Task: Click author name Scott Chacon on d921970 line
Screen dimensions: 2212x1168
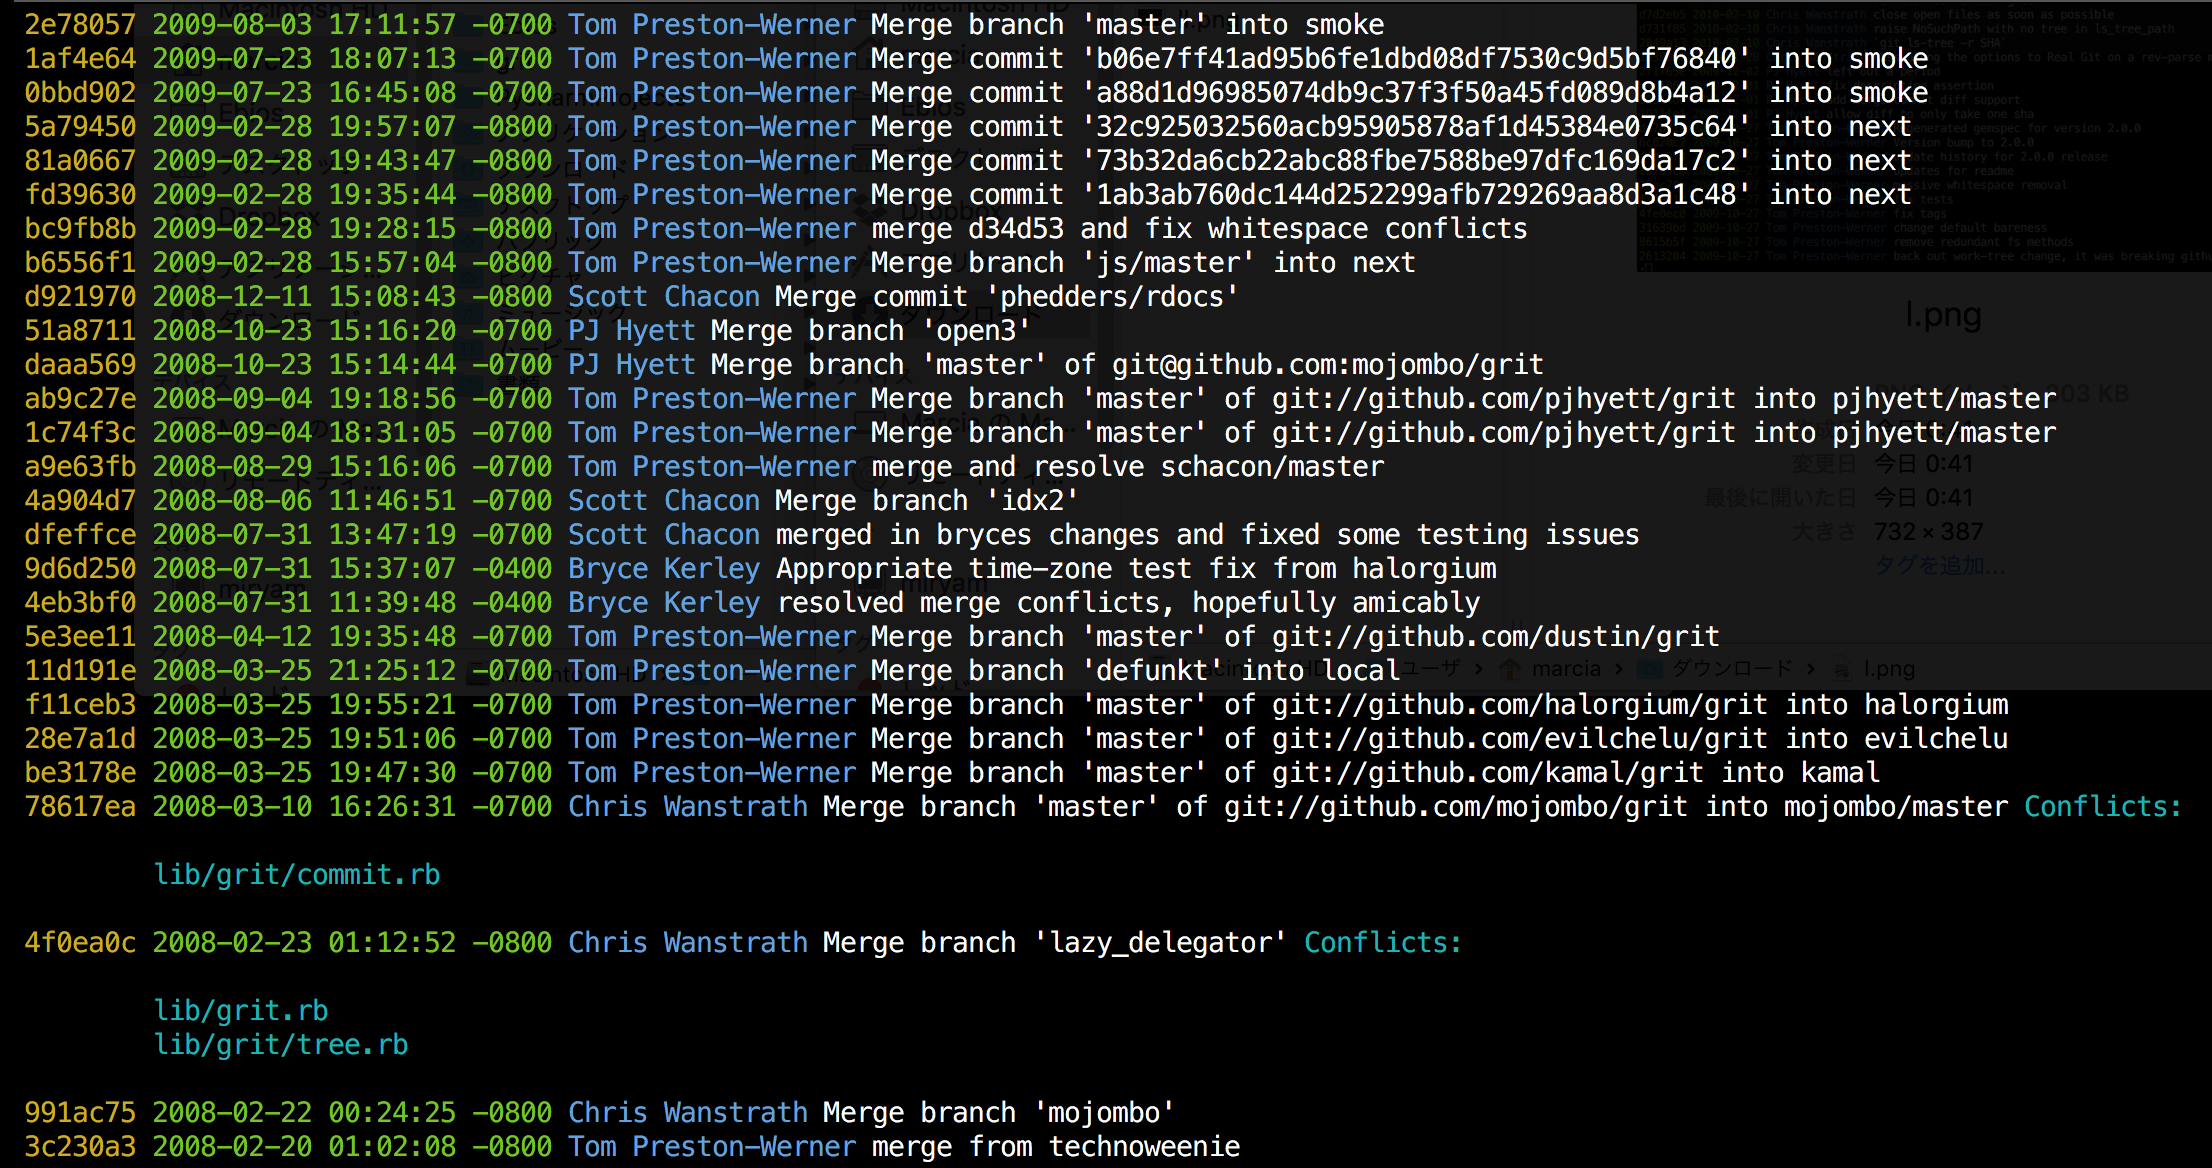Action: (x=664, y=297)
